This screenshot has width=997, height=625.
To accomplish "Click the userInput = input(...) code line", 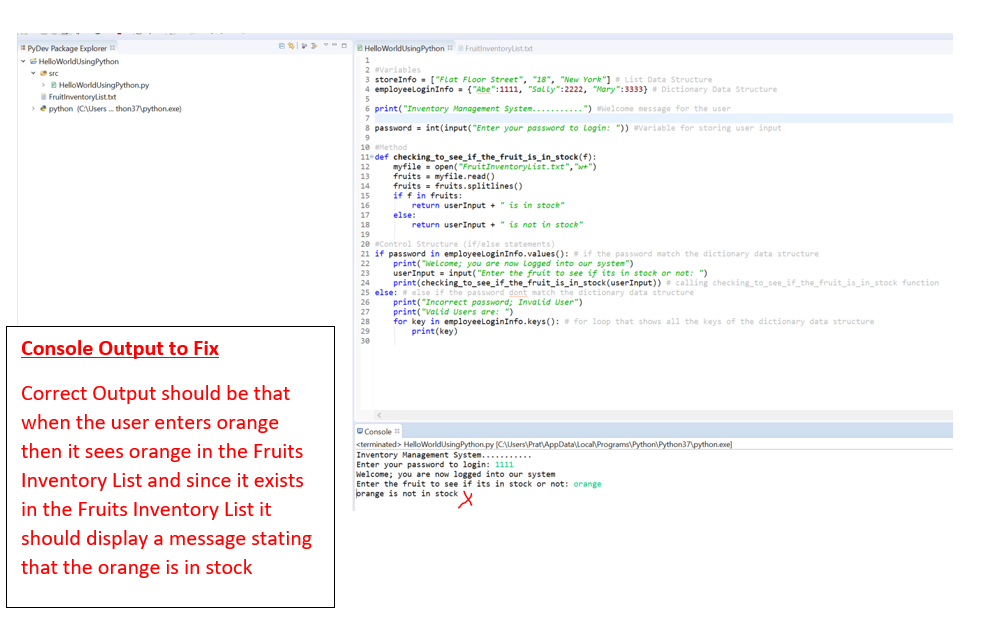I will 550,273.
